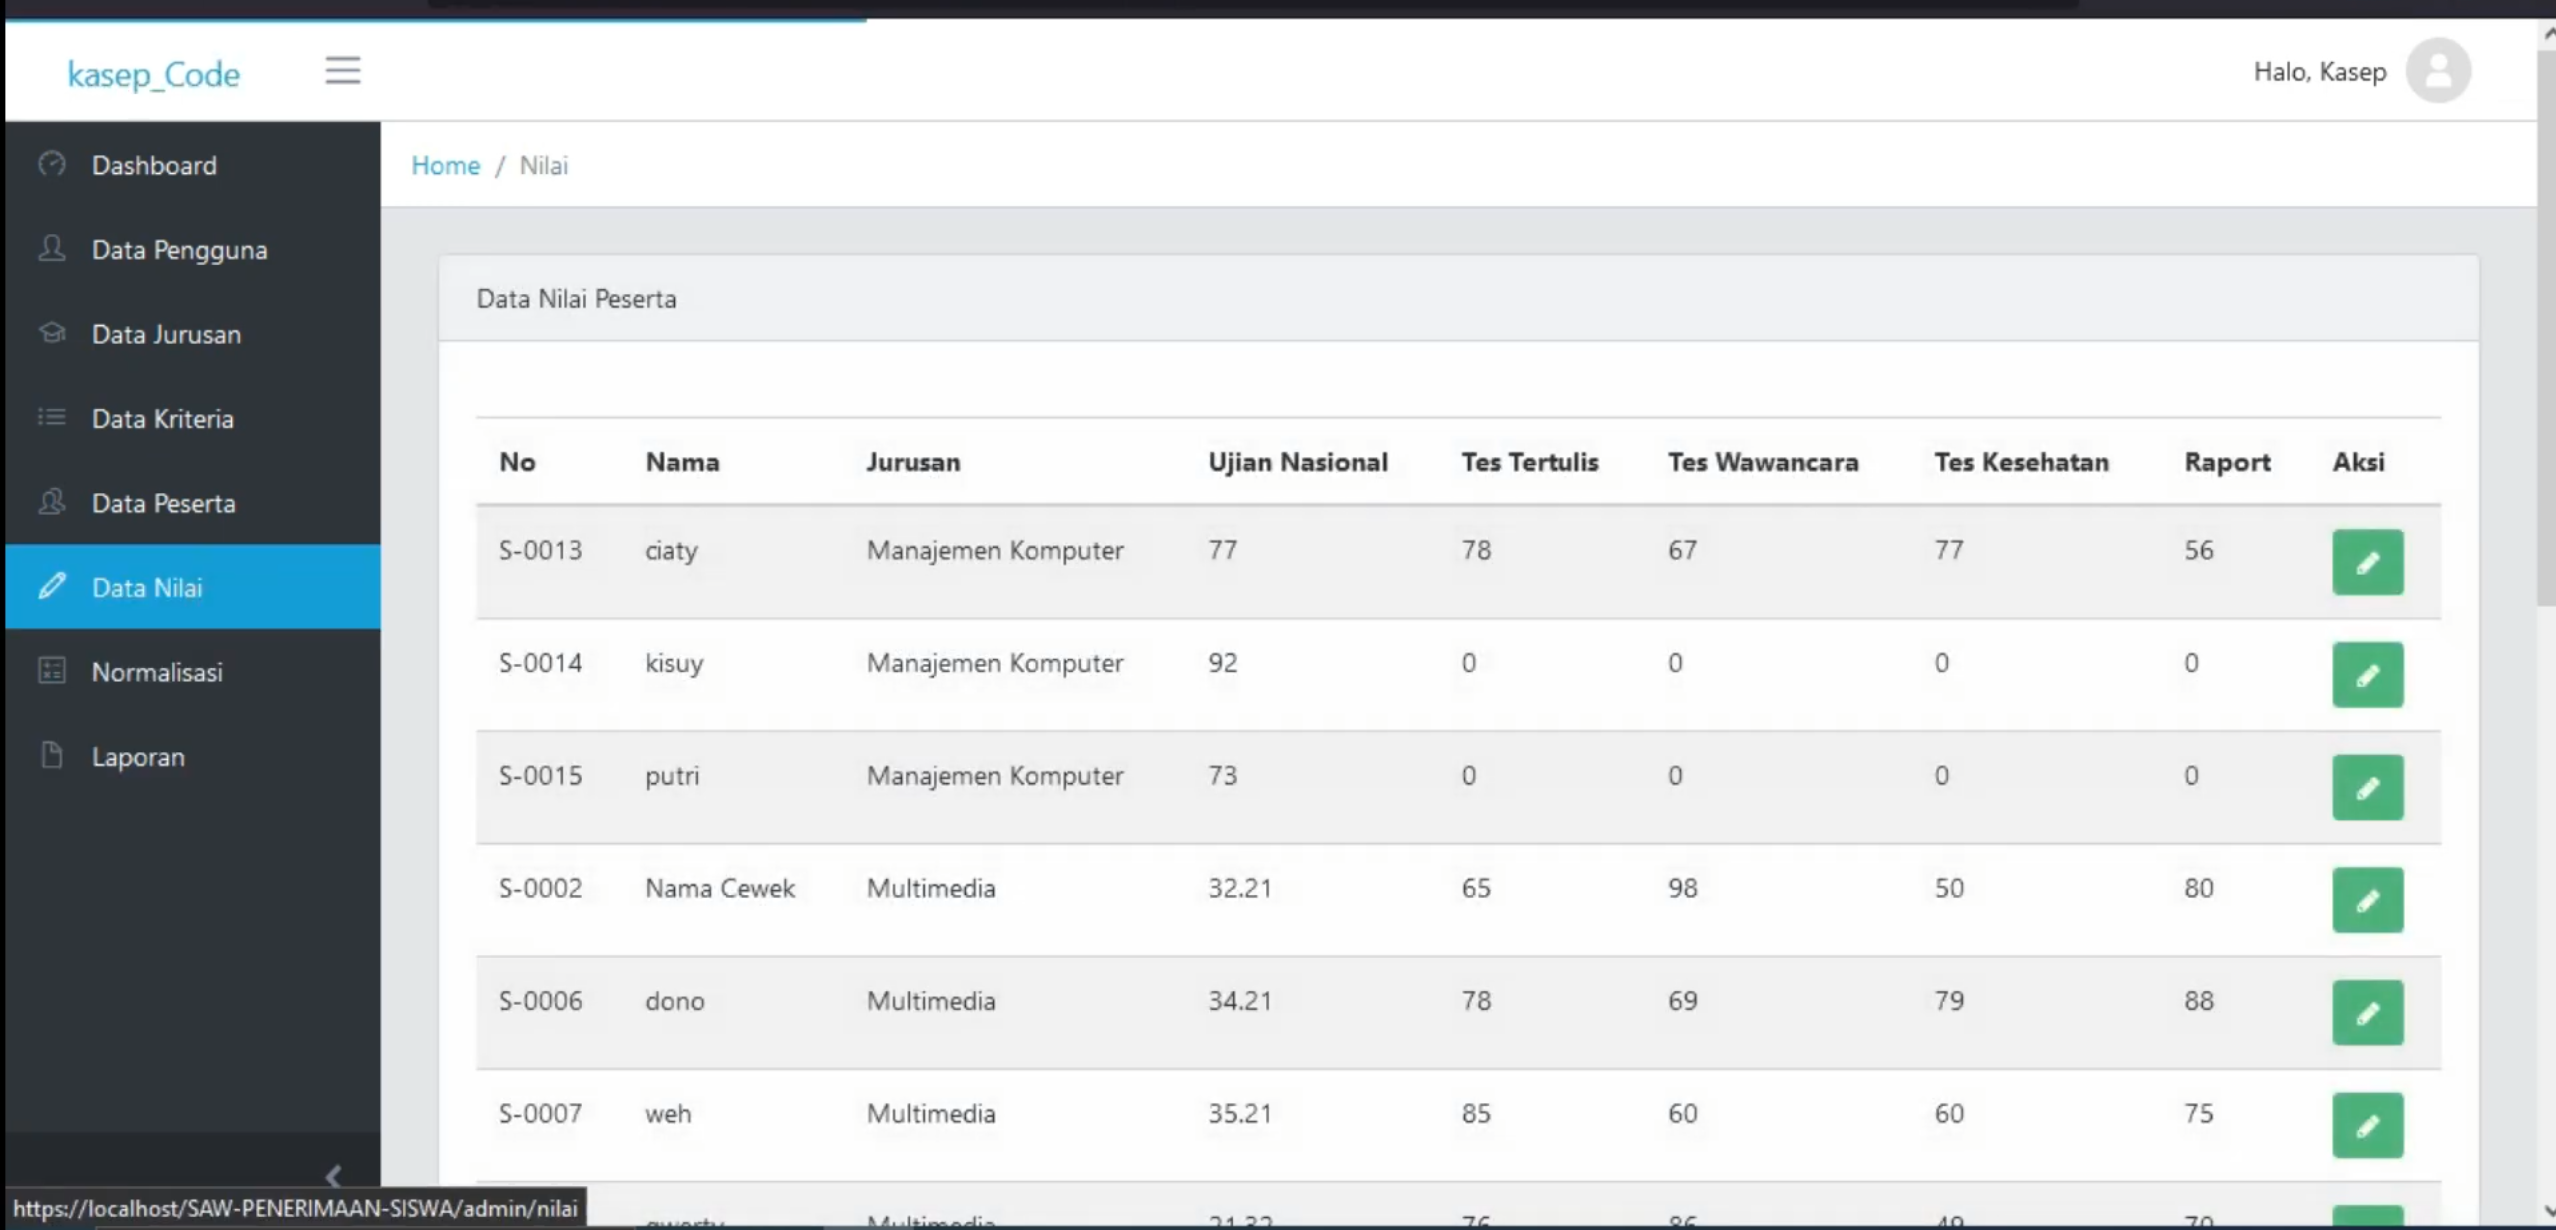Open the user avatar icon
The image size is (2556, 1230).
[2438, 71]
